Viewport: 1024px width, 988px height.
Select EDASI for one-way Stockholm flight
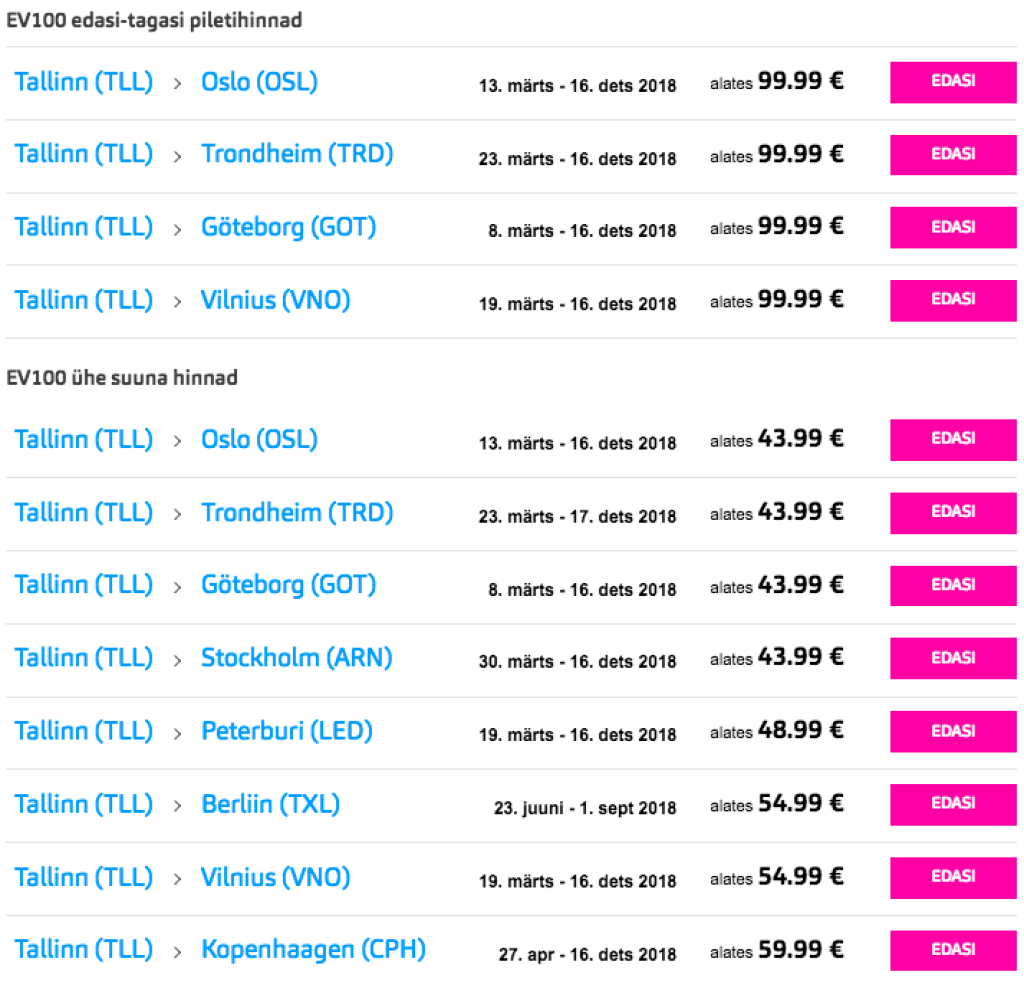952,659
